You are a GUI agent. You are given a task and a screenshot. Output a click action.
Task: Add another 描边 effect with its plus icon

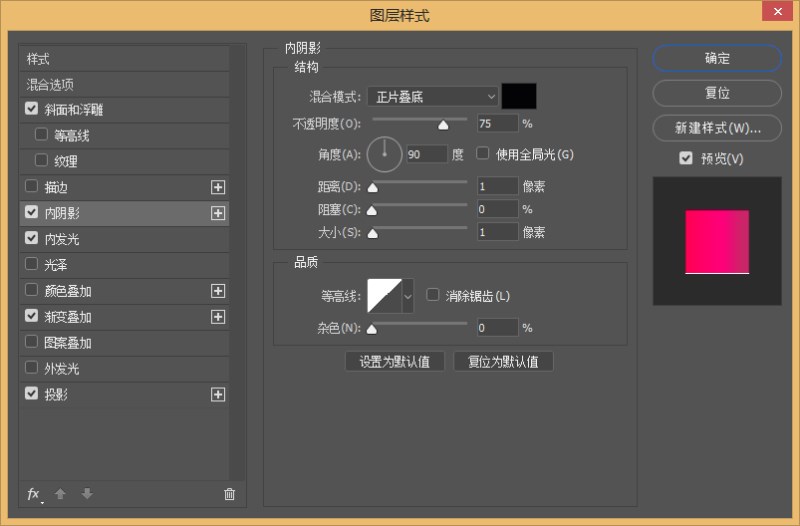click(218, 187)
